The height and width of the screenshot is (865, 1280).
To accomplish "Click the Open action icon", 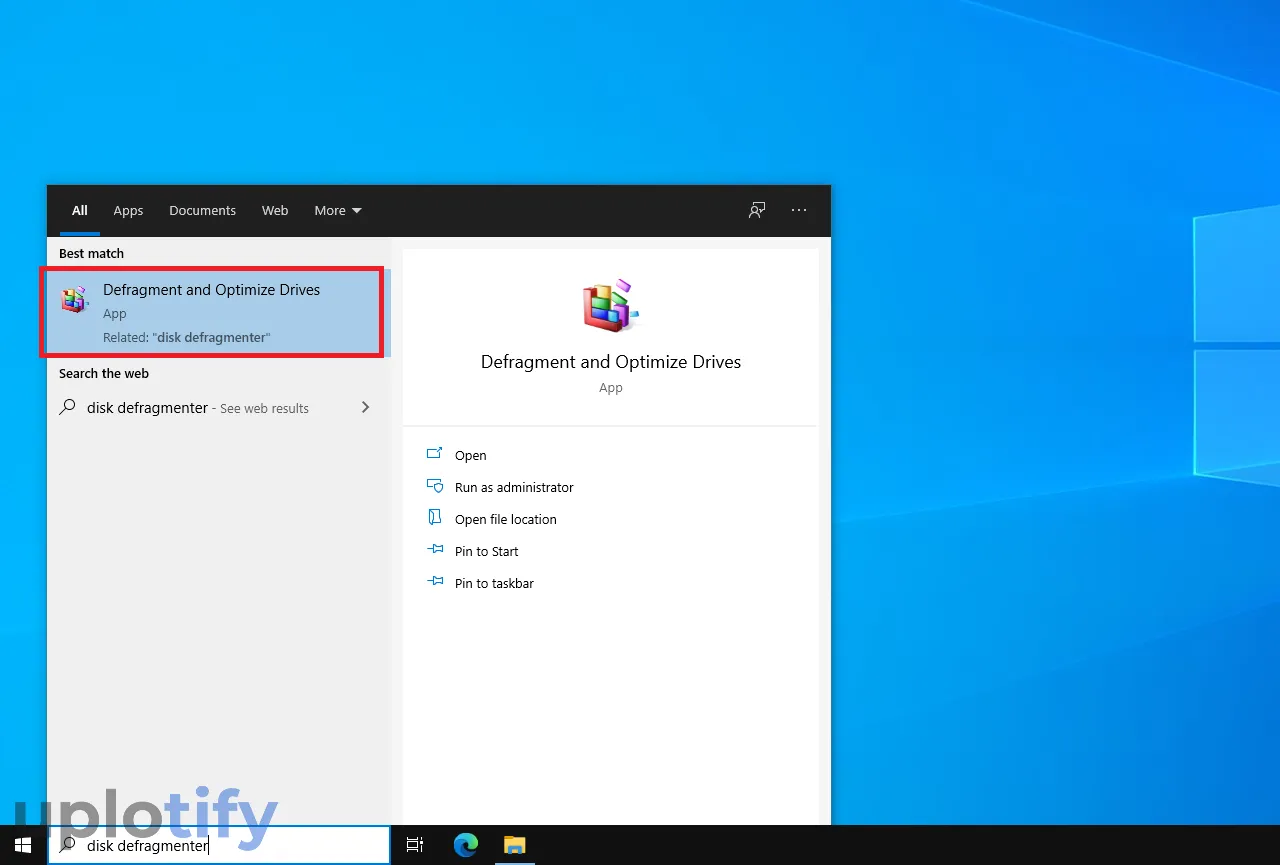I will (x=435, y=454).
